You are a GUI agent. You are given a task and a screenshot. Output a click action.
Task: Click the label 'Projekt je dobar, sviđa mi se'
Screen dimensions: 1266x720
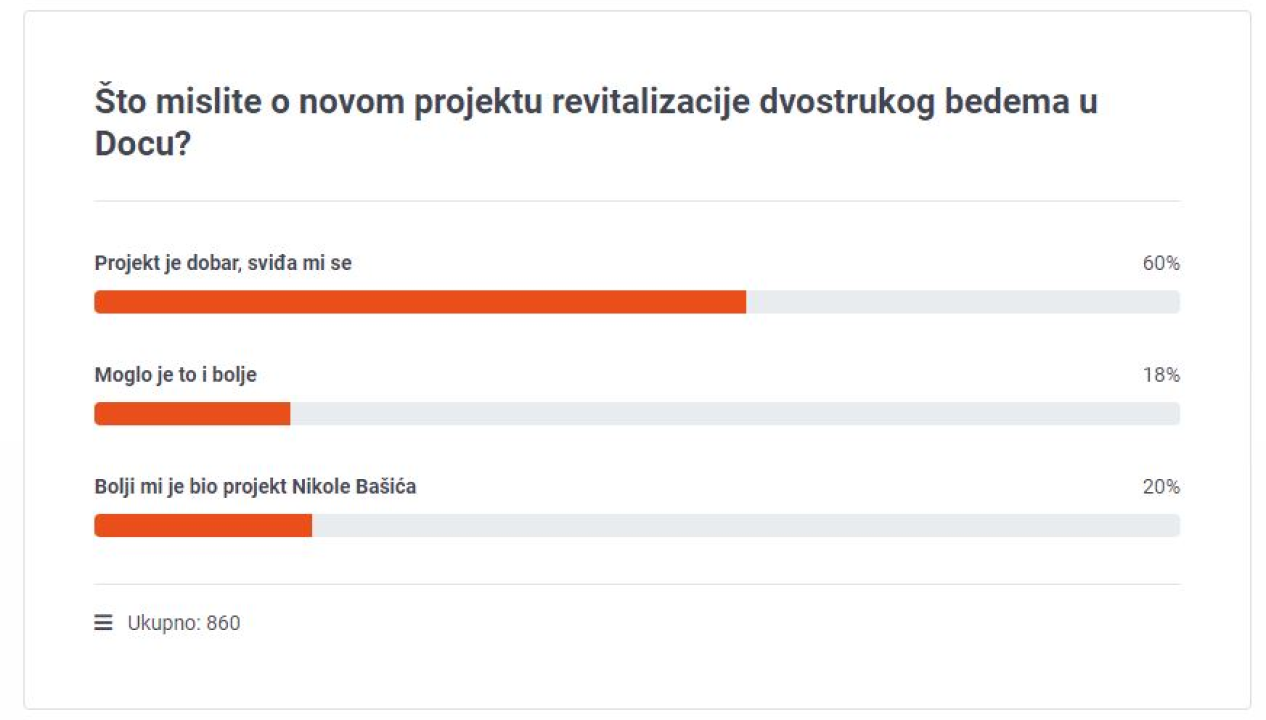[x=222, y=263]
